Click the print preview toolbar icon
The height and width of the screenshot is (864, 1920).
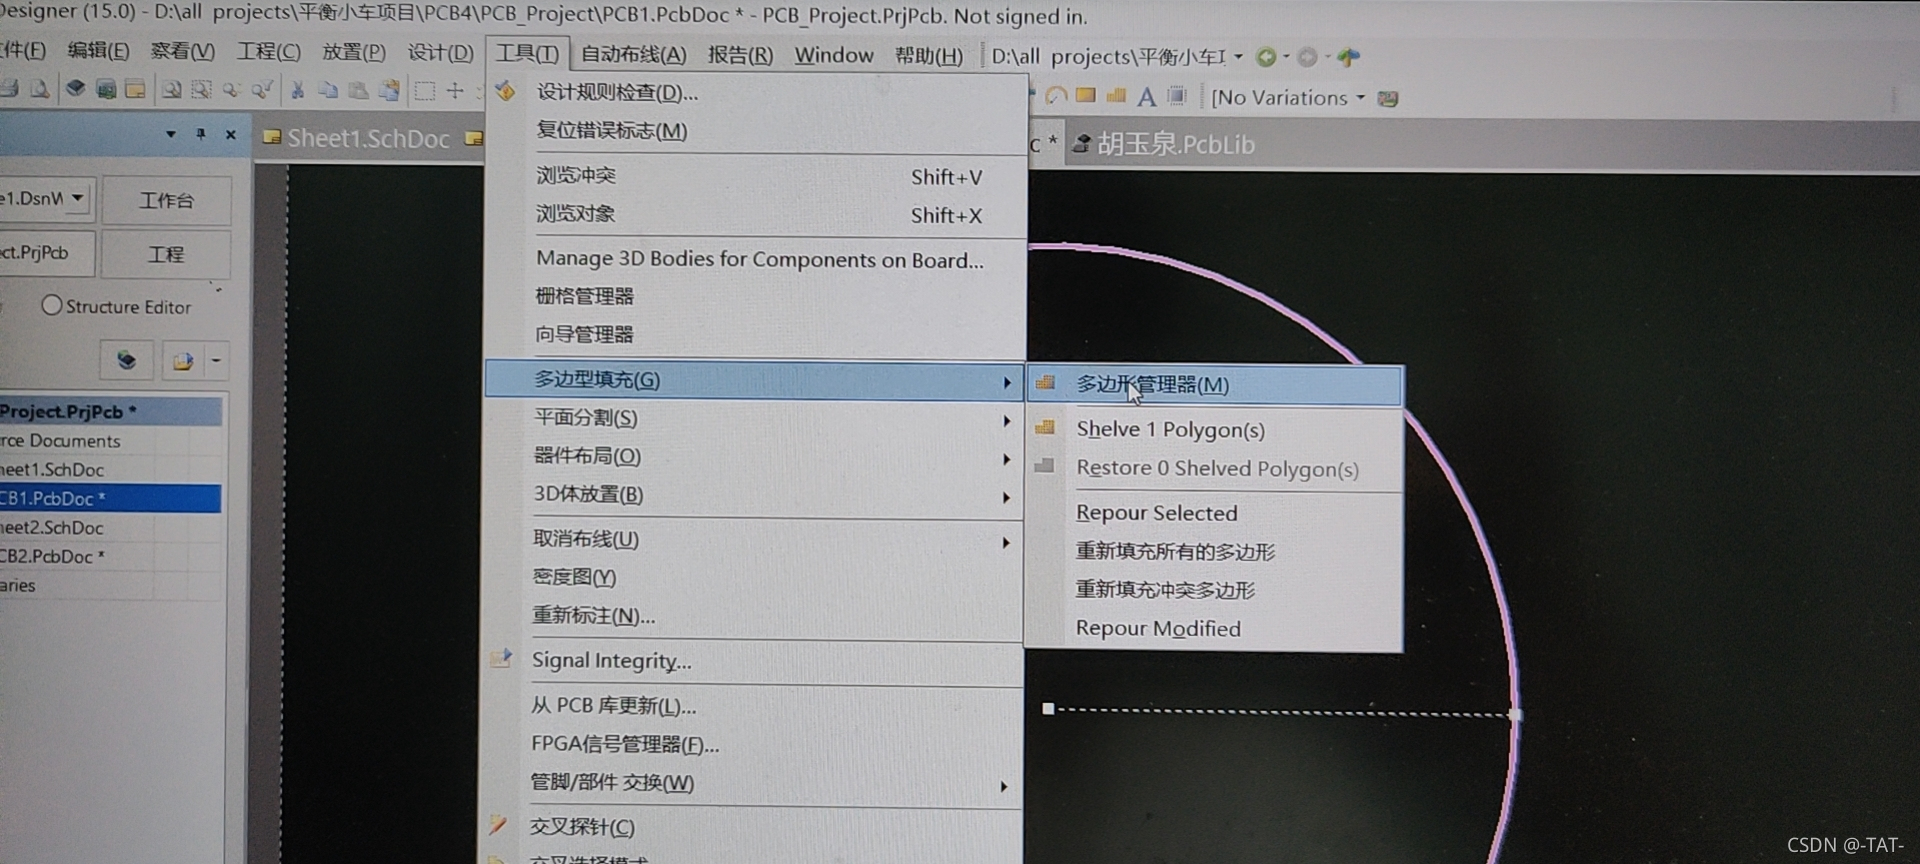click(39, 90)
